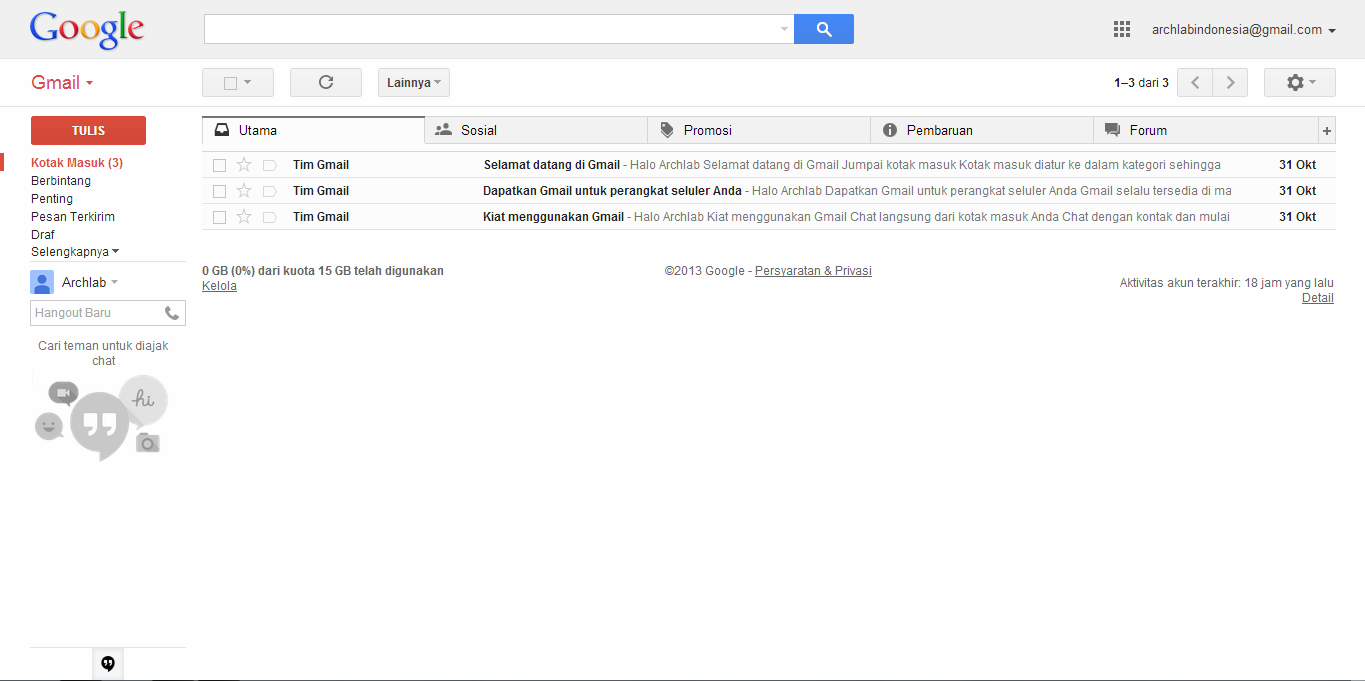Mark 'Kiat menggunakan Gmail' as important
The height and width of the screenshot is (681, 1365).
(269, 217)
